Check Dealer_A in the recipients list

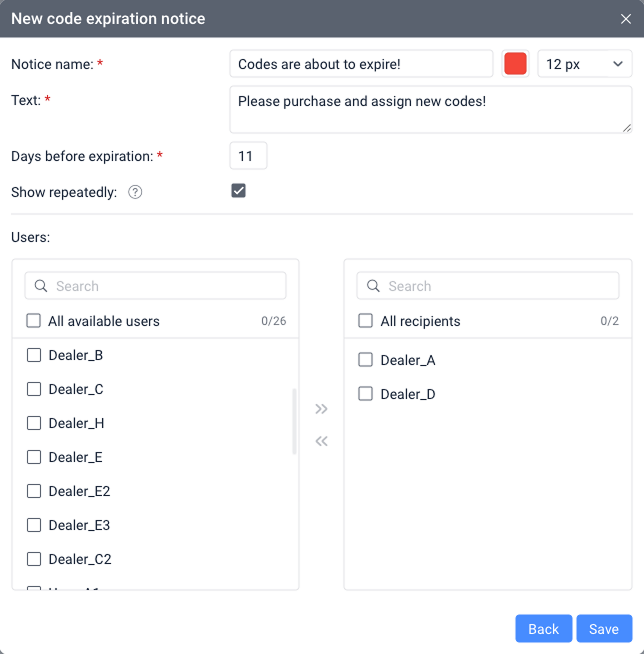[366, 360]
